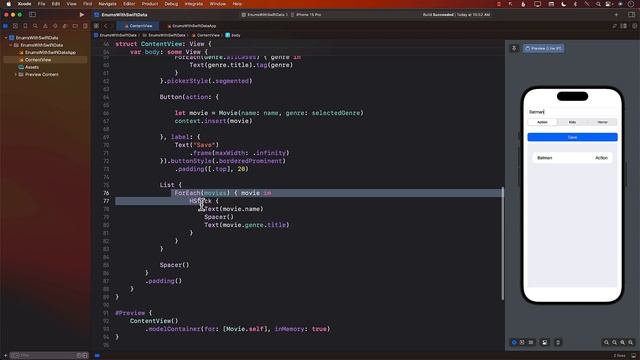This screenshot has width=640, height=360.
Task: Open the Debug menu
Action: (x=171, y=4)
